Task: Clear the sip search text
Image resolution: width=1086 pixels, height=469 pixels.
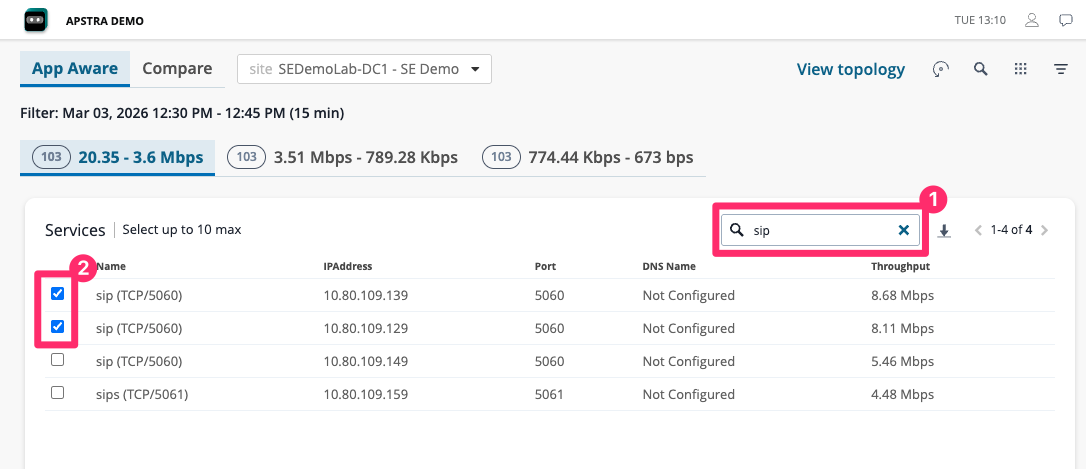Action: [903, 230]
